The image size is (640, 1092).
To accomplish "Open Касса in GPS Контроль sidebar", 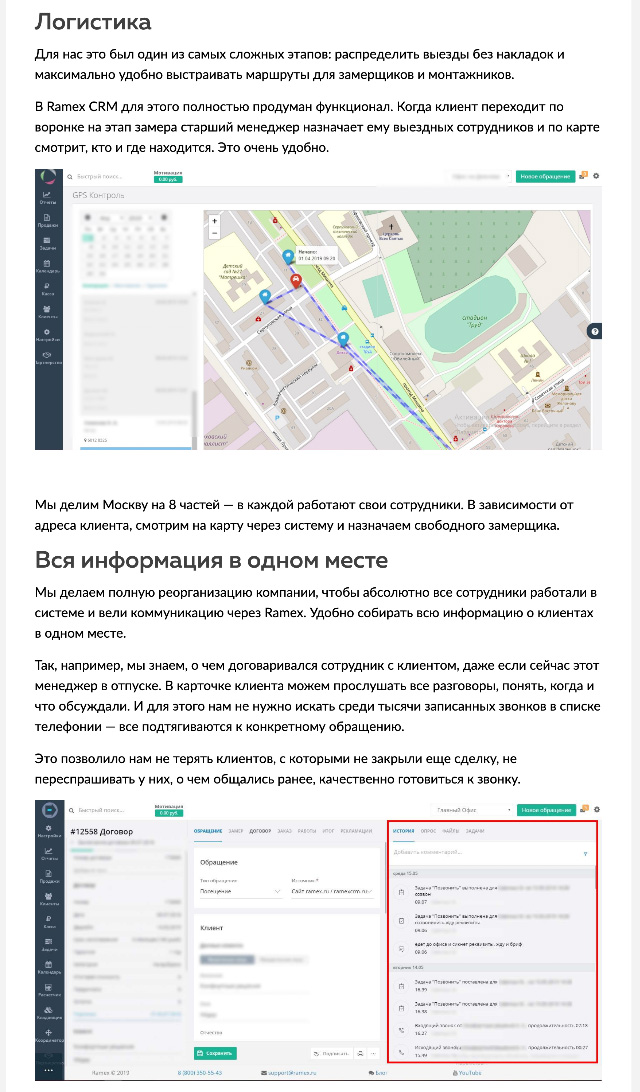I will tap(48, 289).
